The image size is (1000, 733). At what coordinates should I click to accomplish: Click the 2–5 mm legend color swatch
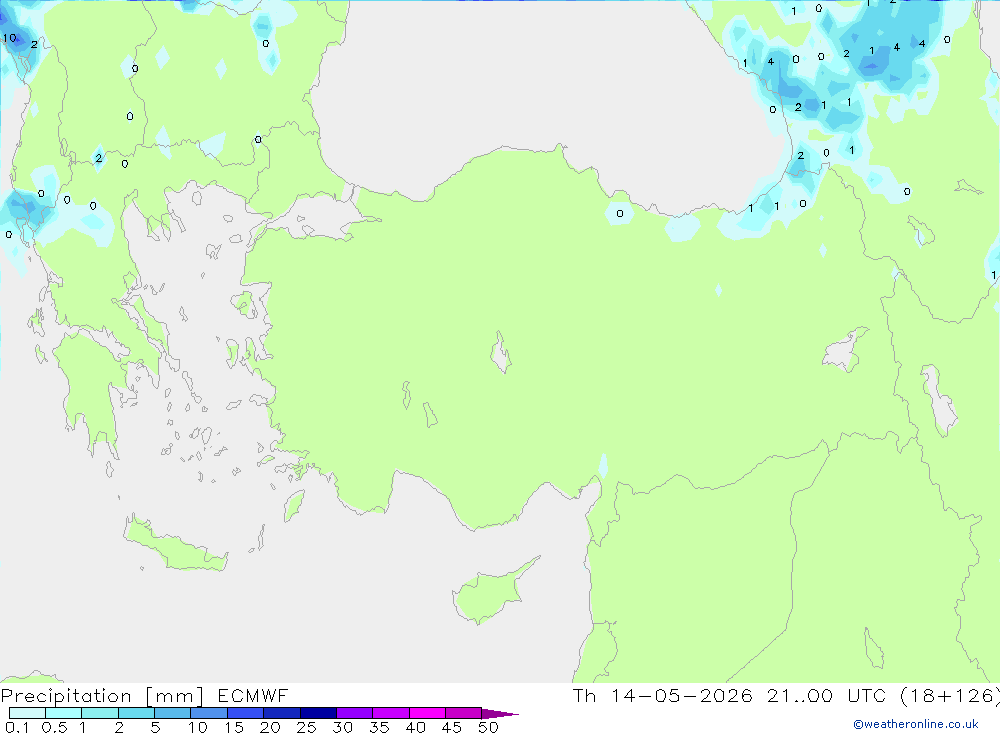click(x=136, y=713)
